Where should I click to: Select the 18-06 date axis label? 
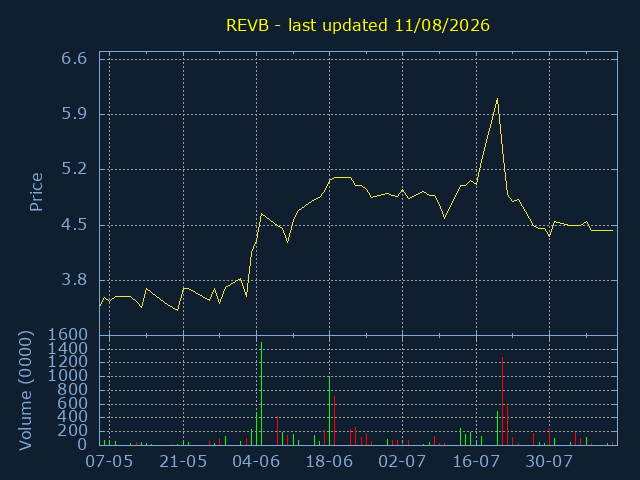pos(329,462)
